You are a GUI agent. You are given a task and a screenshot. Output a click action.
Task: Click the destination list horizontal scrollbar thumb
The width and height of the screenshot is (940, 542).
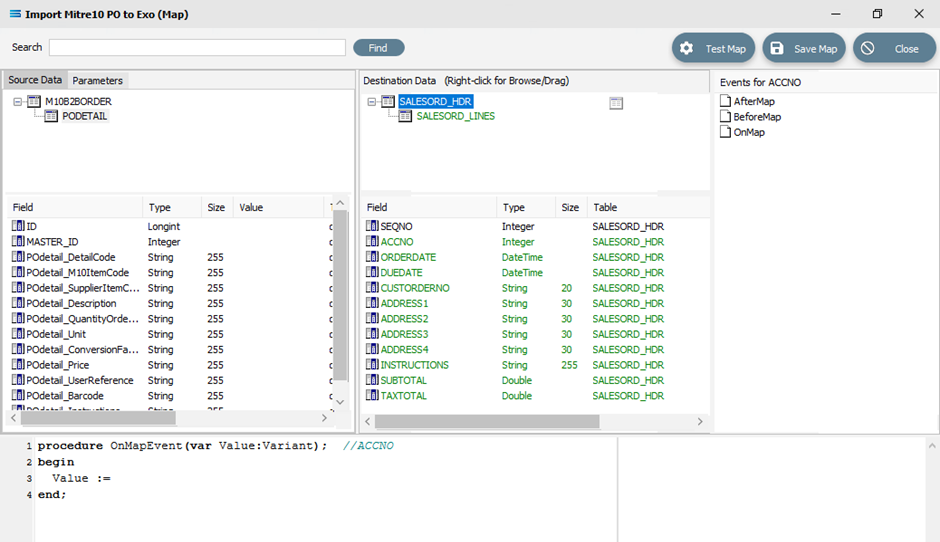point(487,421)
